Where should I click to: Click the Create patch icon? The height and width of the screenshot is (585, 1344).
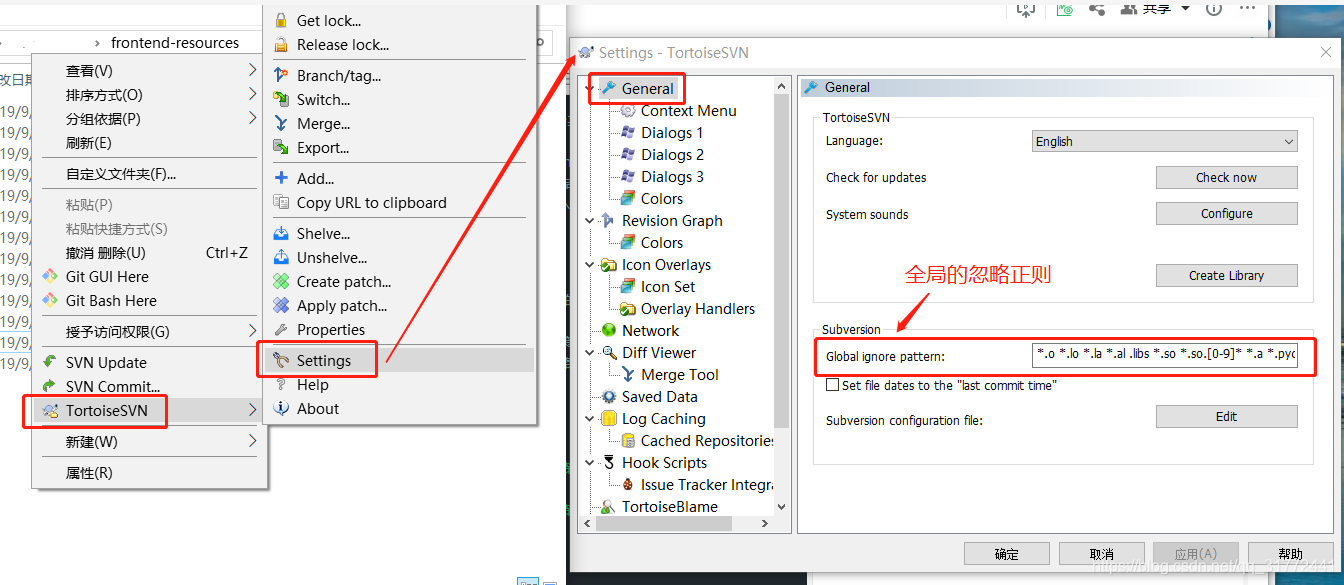tap(281, 282)
